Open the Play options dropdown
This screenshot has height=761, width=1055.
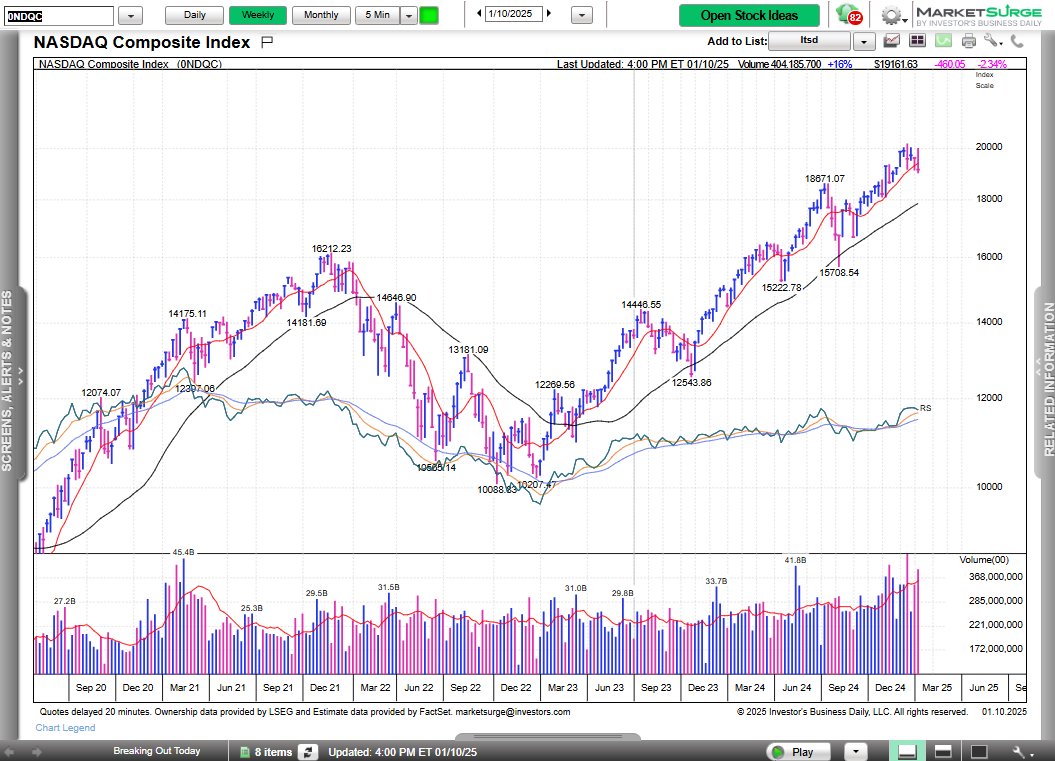pyautogui.click(x=856, y=752)
